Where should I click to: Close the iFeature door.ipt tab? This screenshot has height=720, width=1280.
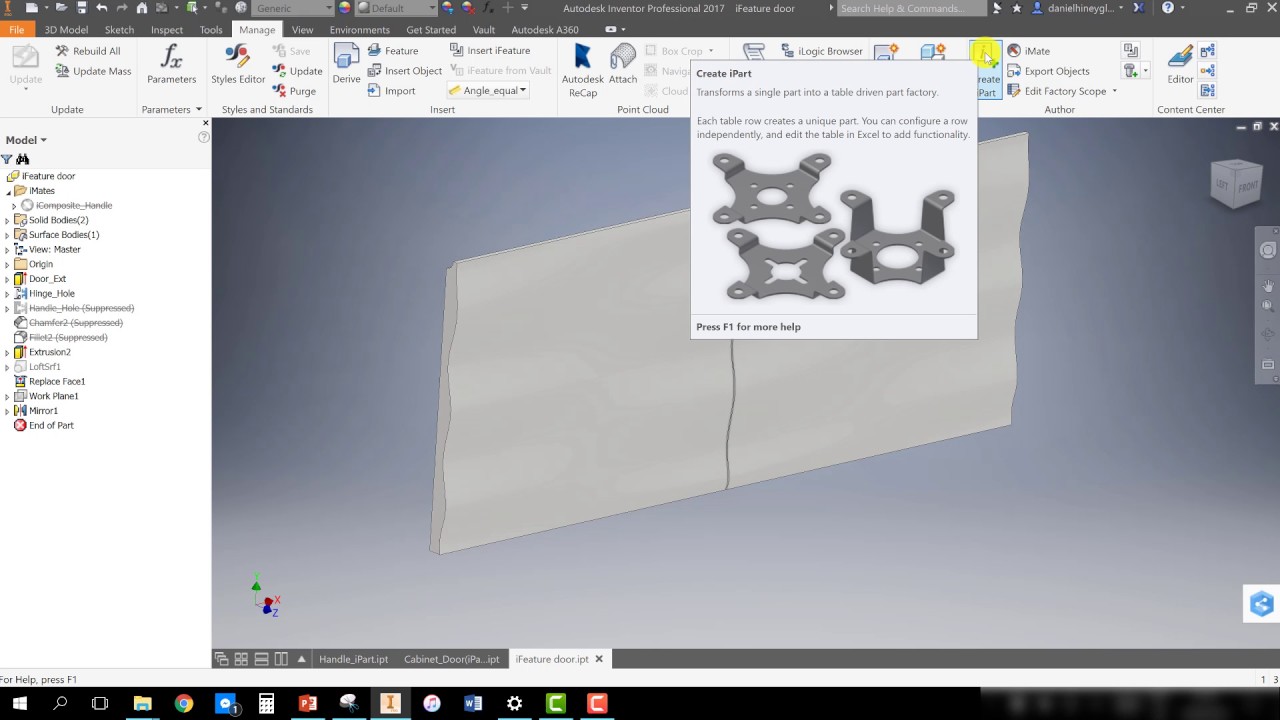coord(599,659)
